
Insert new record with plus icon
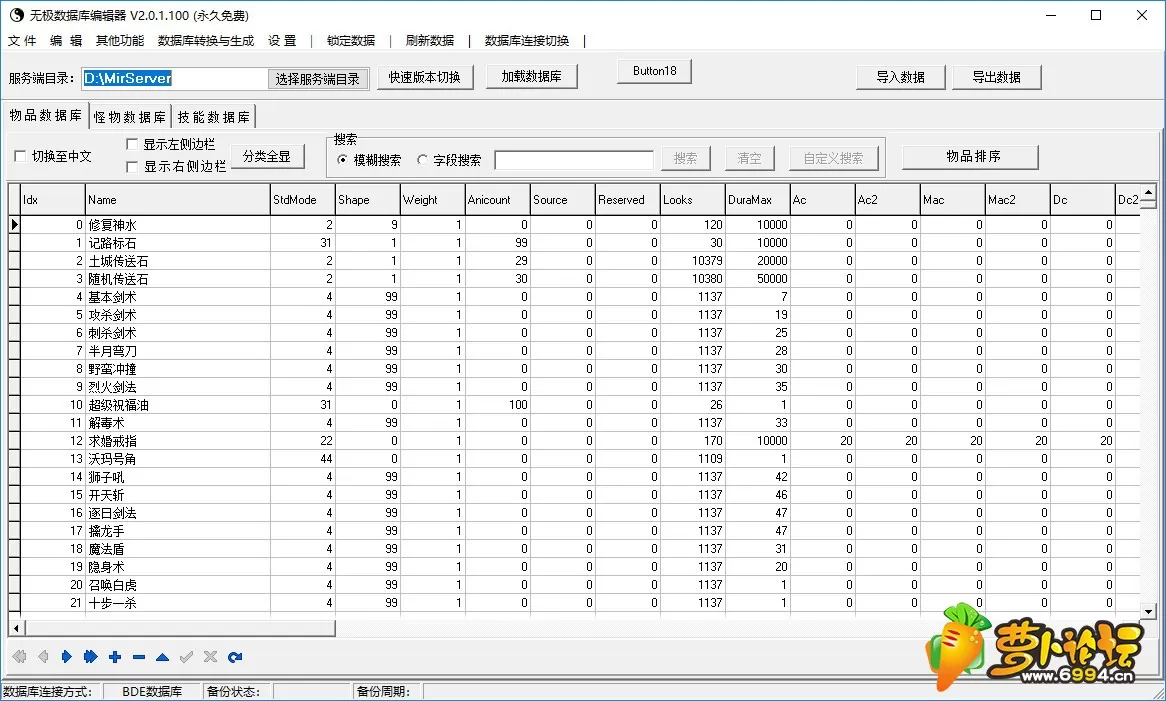(115, 657)
